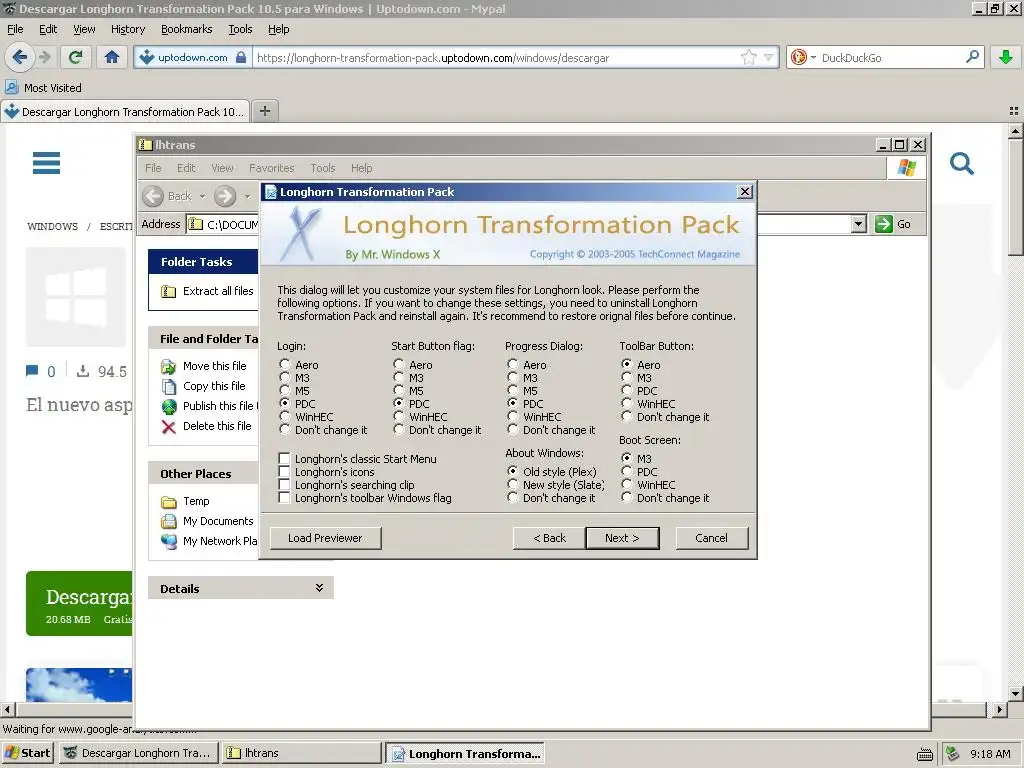Reload the page with the refresh icon
The image size is (1024, 768).
tap(75, 57)
